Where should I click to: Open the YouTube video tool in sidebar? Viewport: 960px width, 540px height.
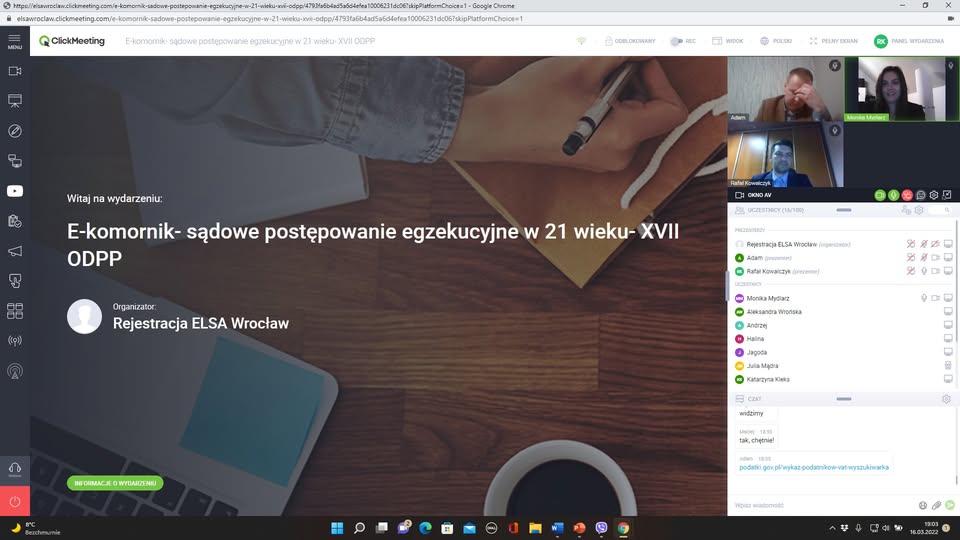coord(15,191)
